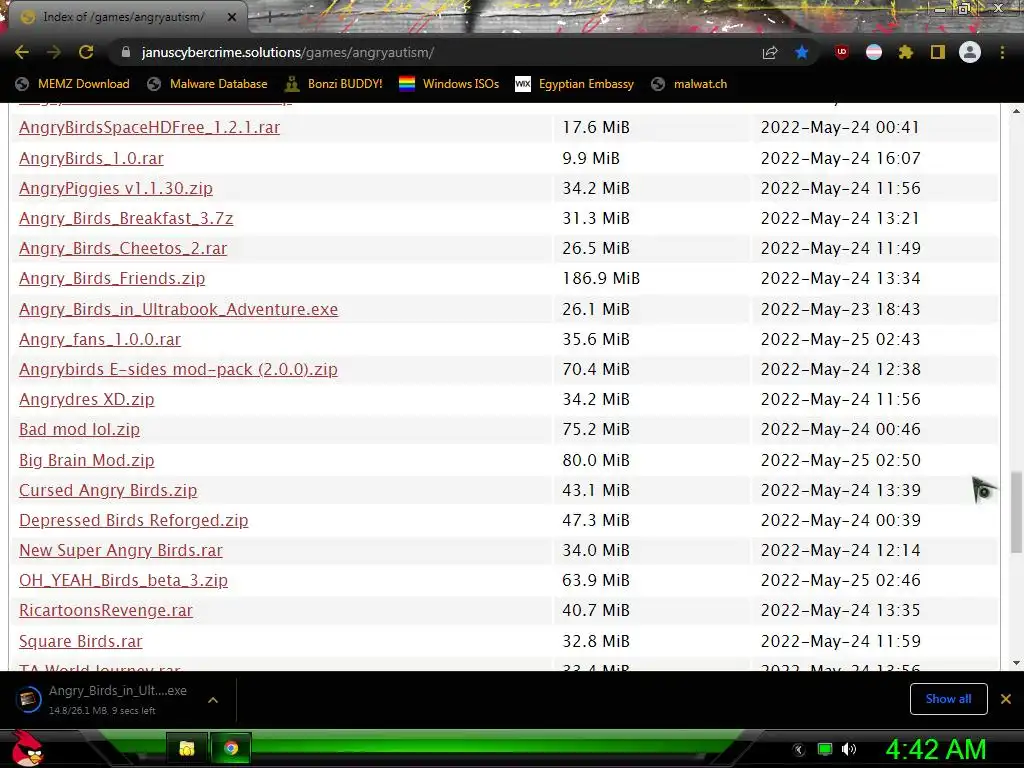
Task: Download Angrydres XD.zip
Action: tap(87, 400)
